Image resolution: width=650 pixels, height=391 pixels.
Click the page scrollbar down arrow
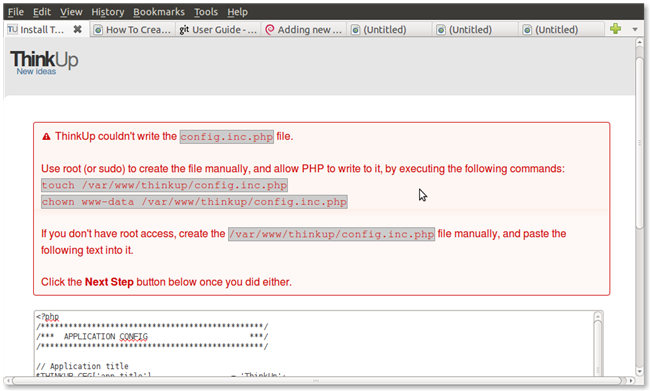point(640,371)
